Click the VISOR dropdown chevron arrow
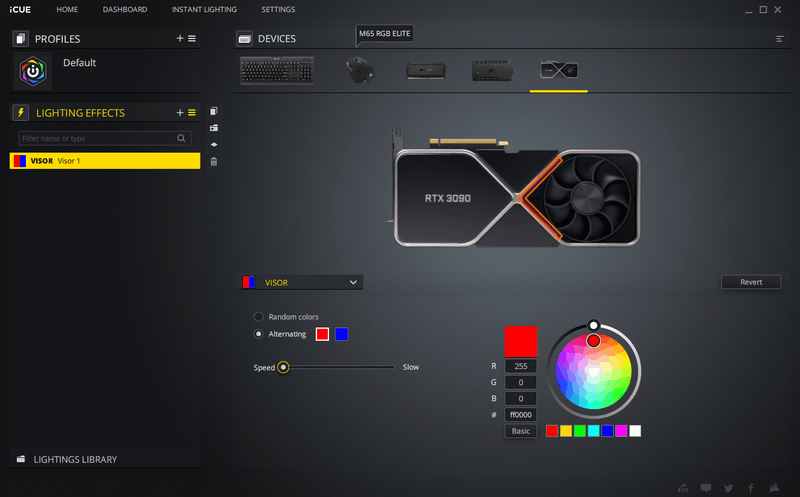800x497 pixels. pyautogui.click(x=353, y=282)
